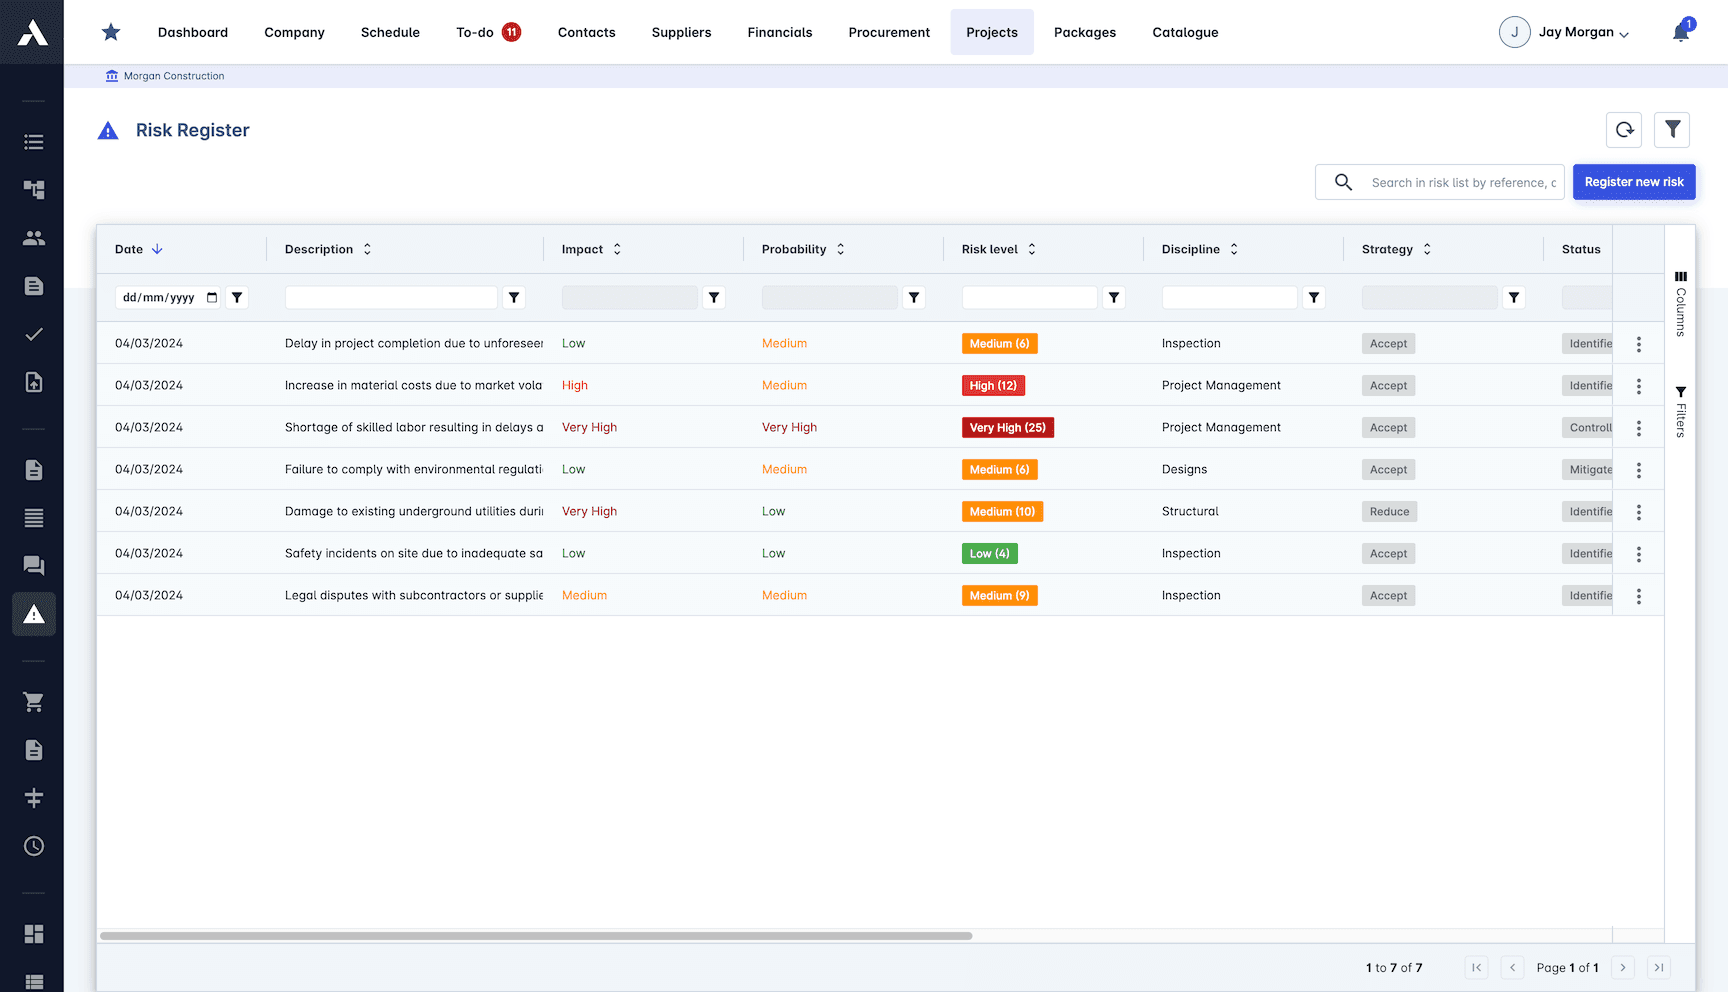This screenshot has height=992, width=1728.
Task: Switch to the Procurement tab
Action: coord(888,31)
